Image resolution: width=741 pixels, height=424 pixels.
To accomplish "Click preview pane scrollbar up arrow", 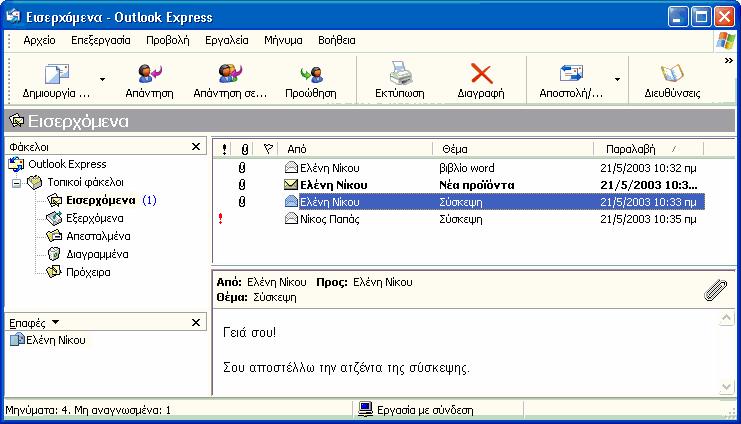I will (x=726, y=318).
